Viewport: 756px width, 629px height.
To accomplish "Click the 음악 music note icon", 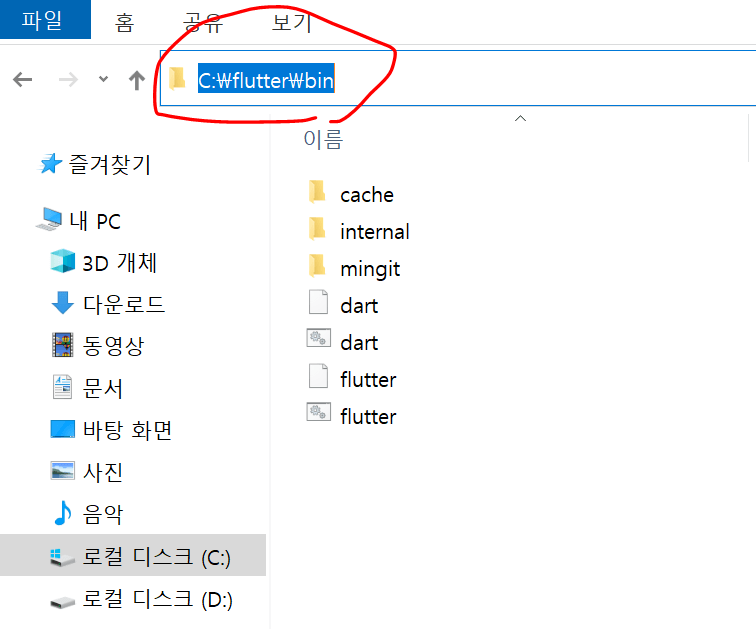I will pyautogui.click(x=63, y=512).
